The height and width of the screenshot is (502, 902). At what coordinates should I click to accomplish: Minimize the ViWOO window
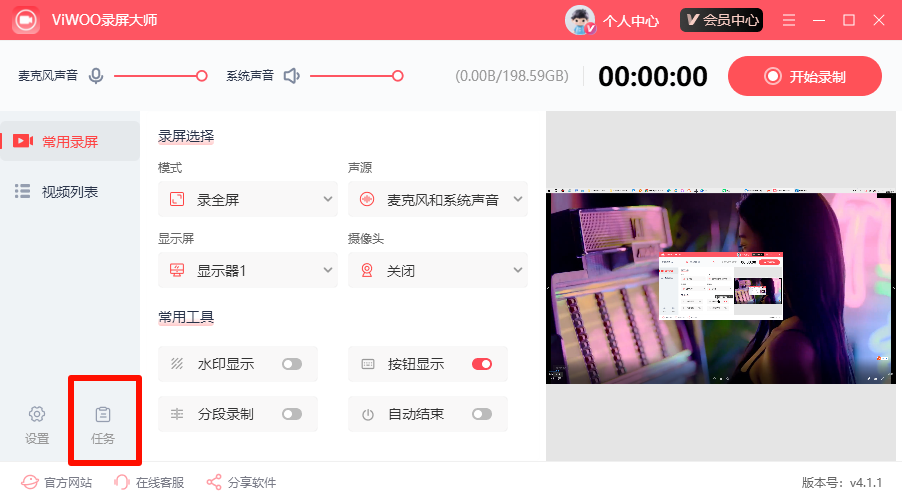819,20
